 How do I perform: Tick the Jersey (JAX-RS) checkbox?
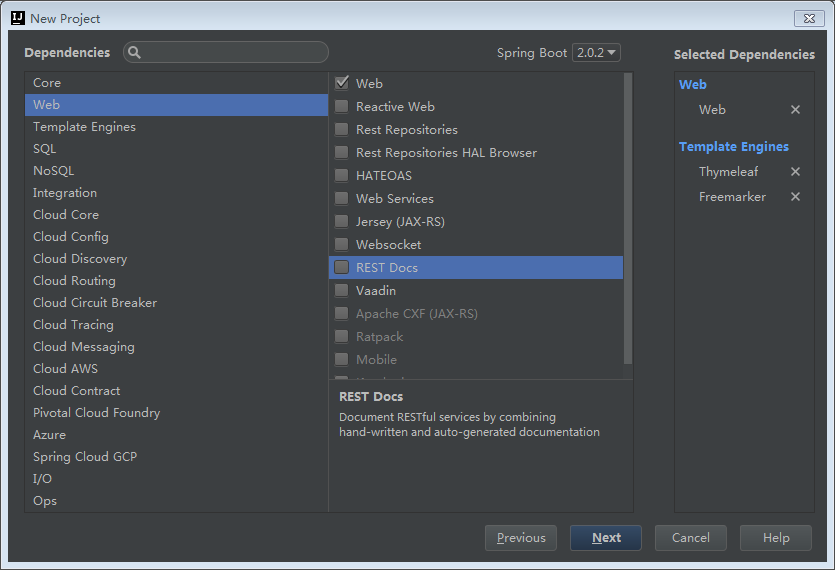(x=341, y=221)
